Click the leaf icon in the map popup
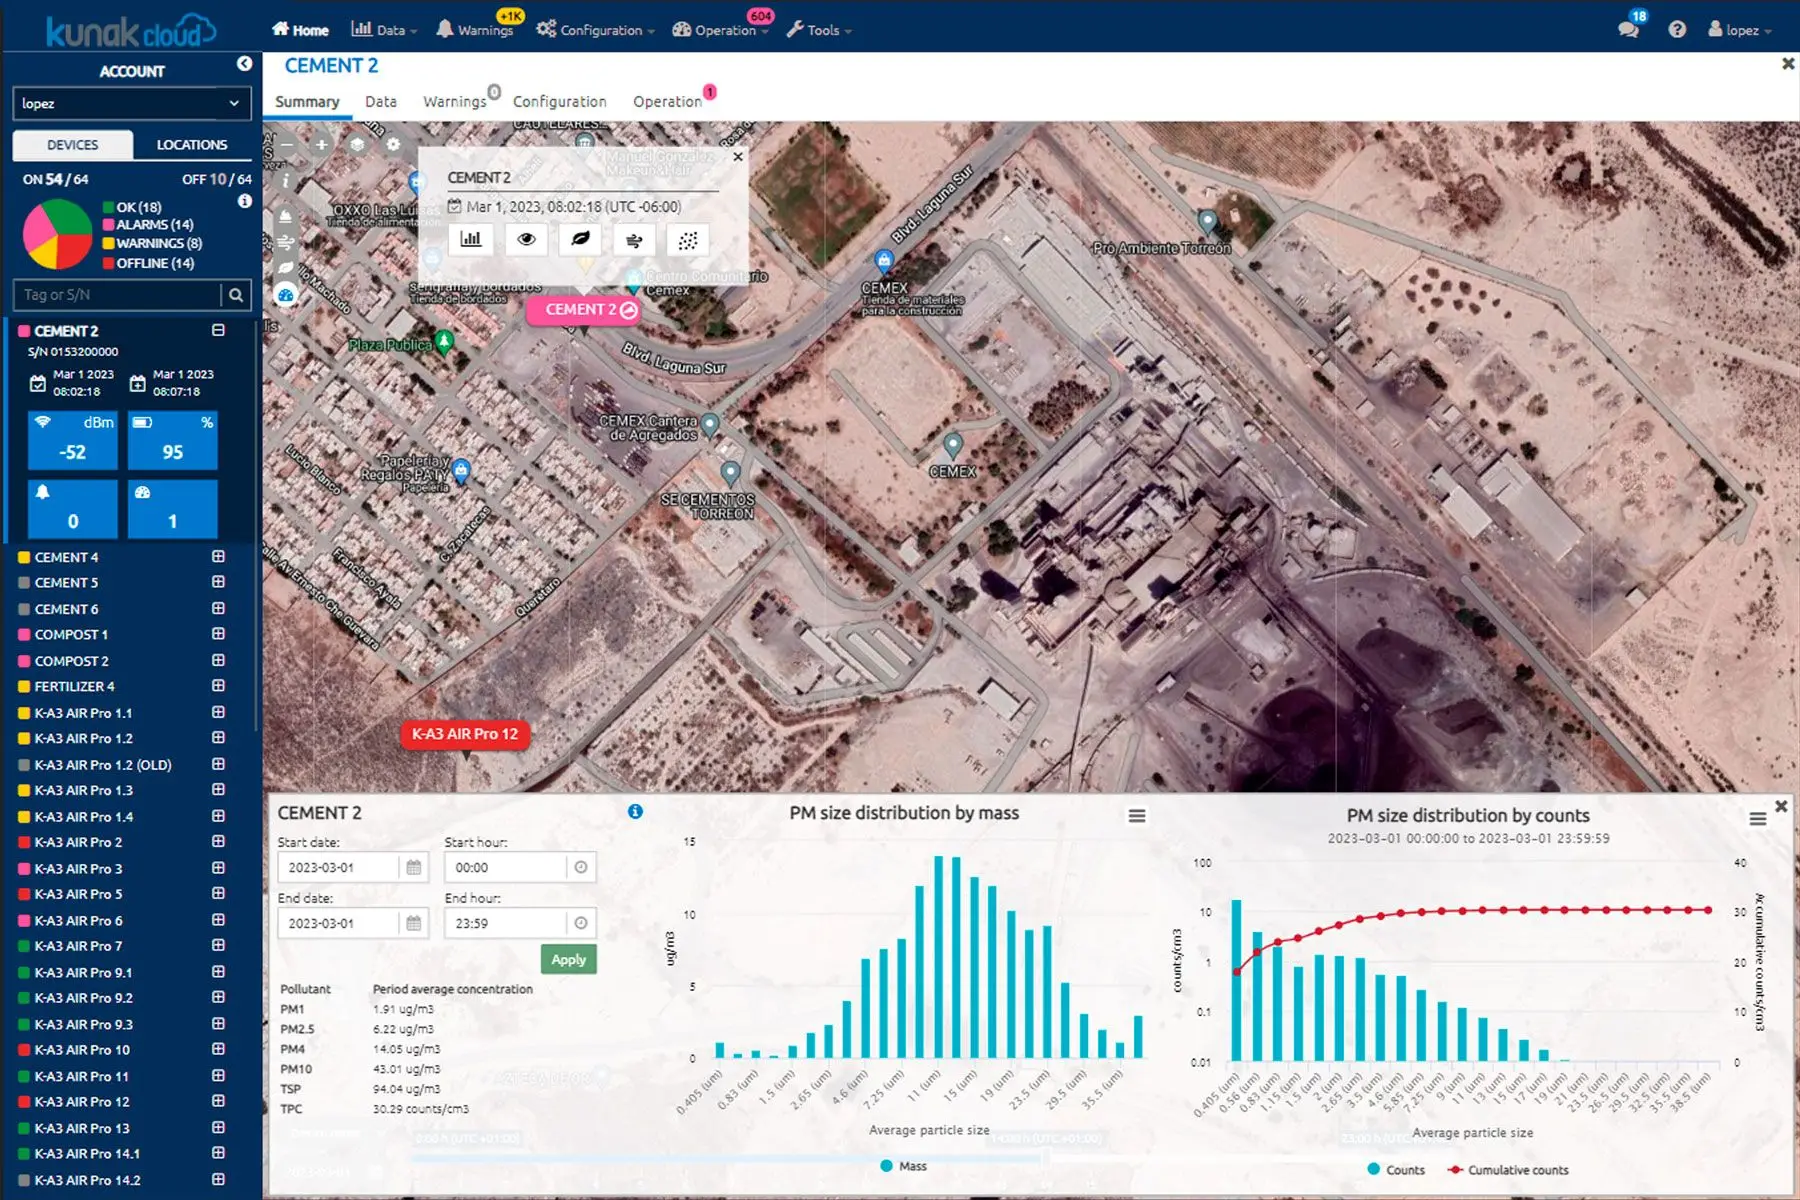 580,239
